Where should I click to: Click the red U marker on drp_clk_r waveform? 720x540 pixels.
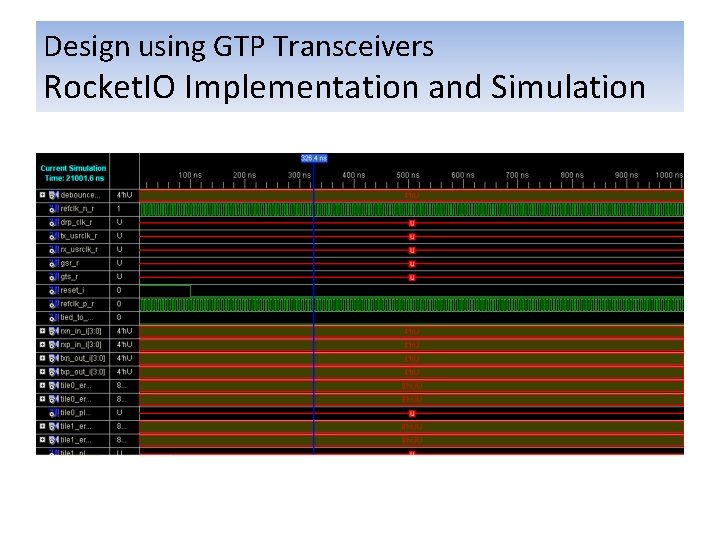tap(412, 223)
